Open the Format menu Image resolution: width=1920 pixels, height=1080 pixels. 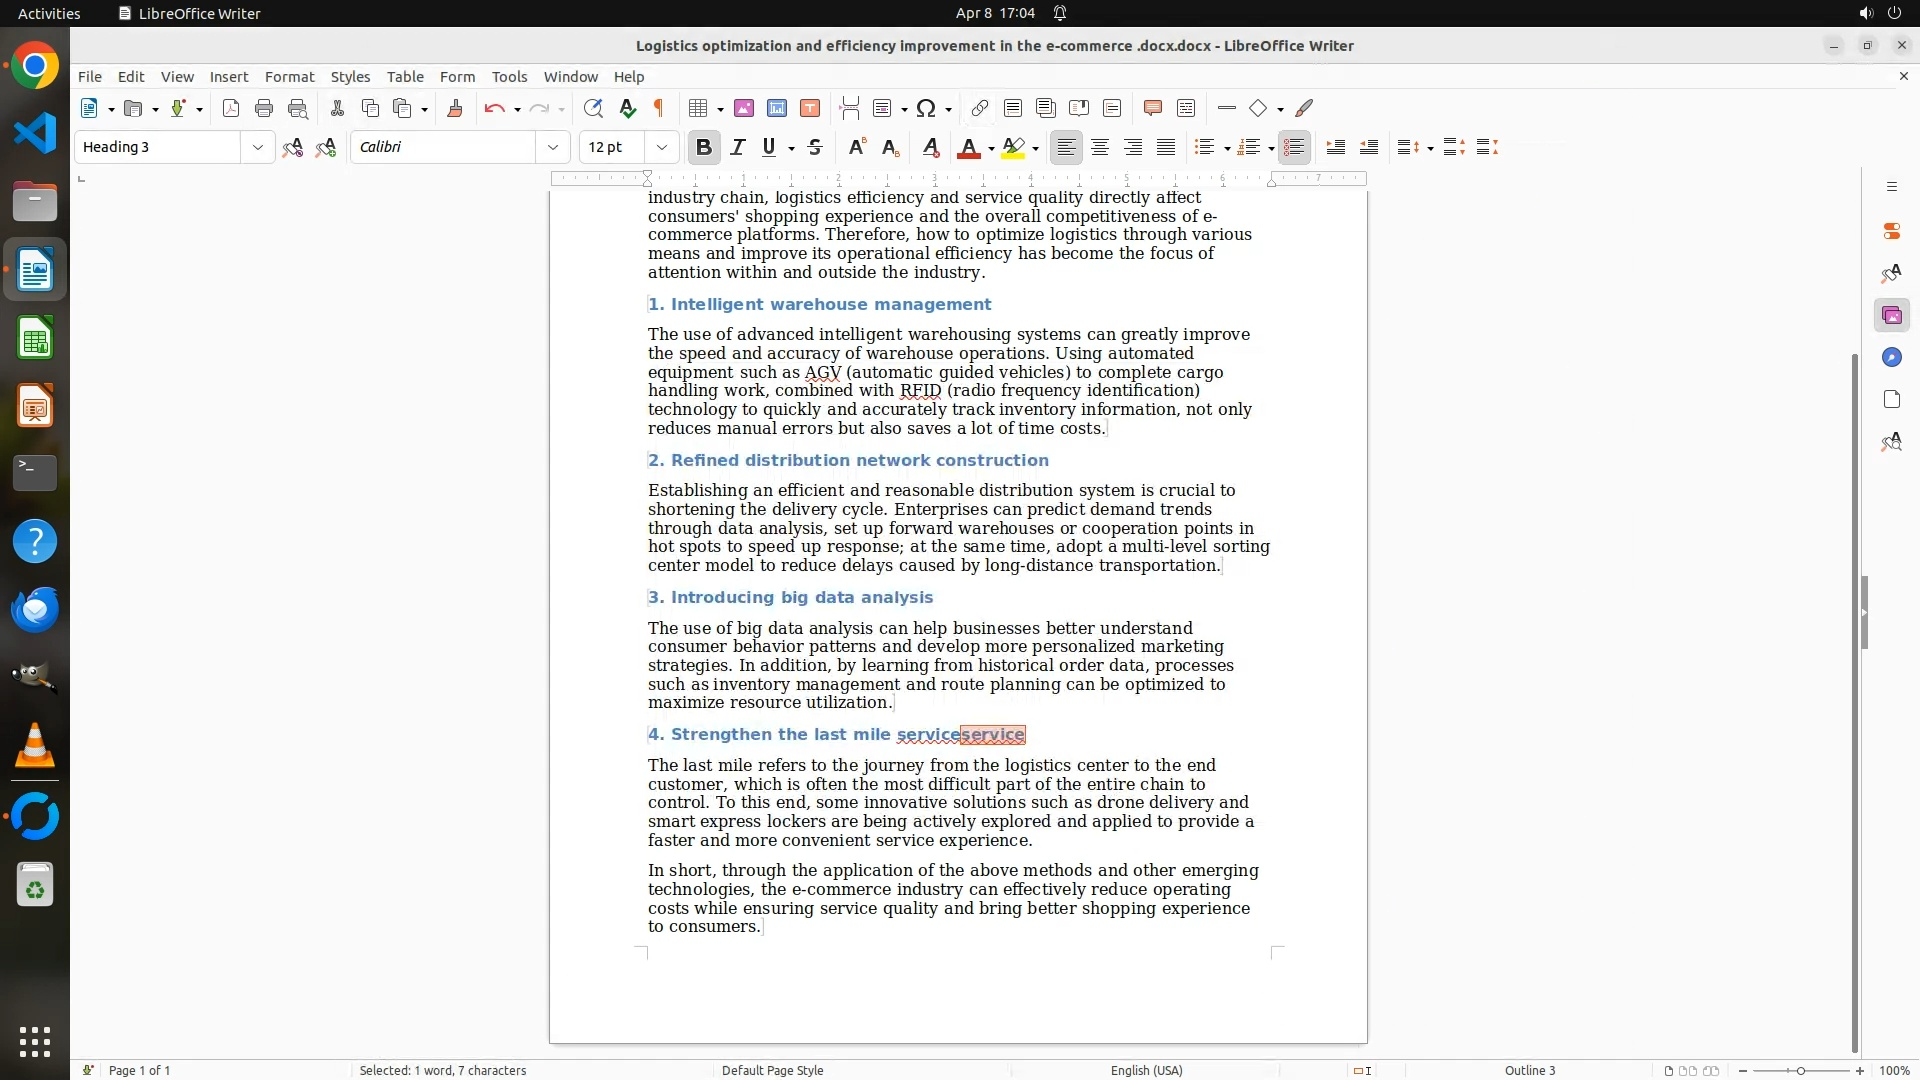point(289,77)
